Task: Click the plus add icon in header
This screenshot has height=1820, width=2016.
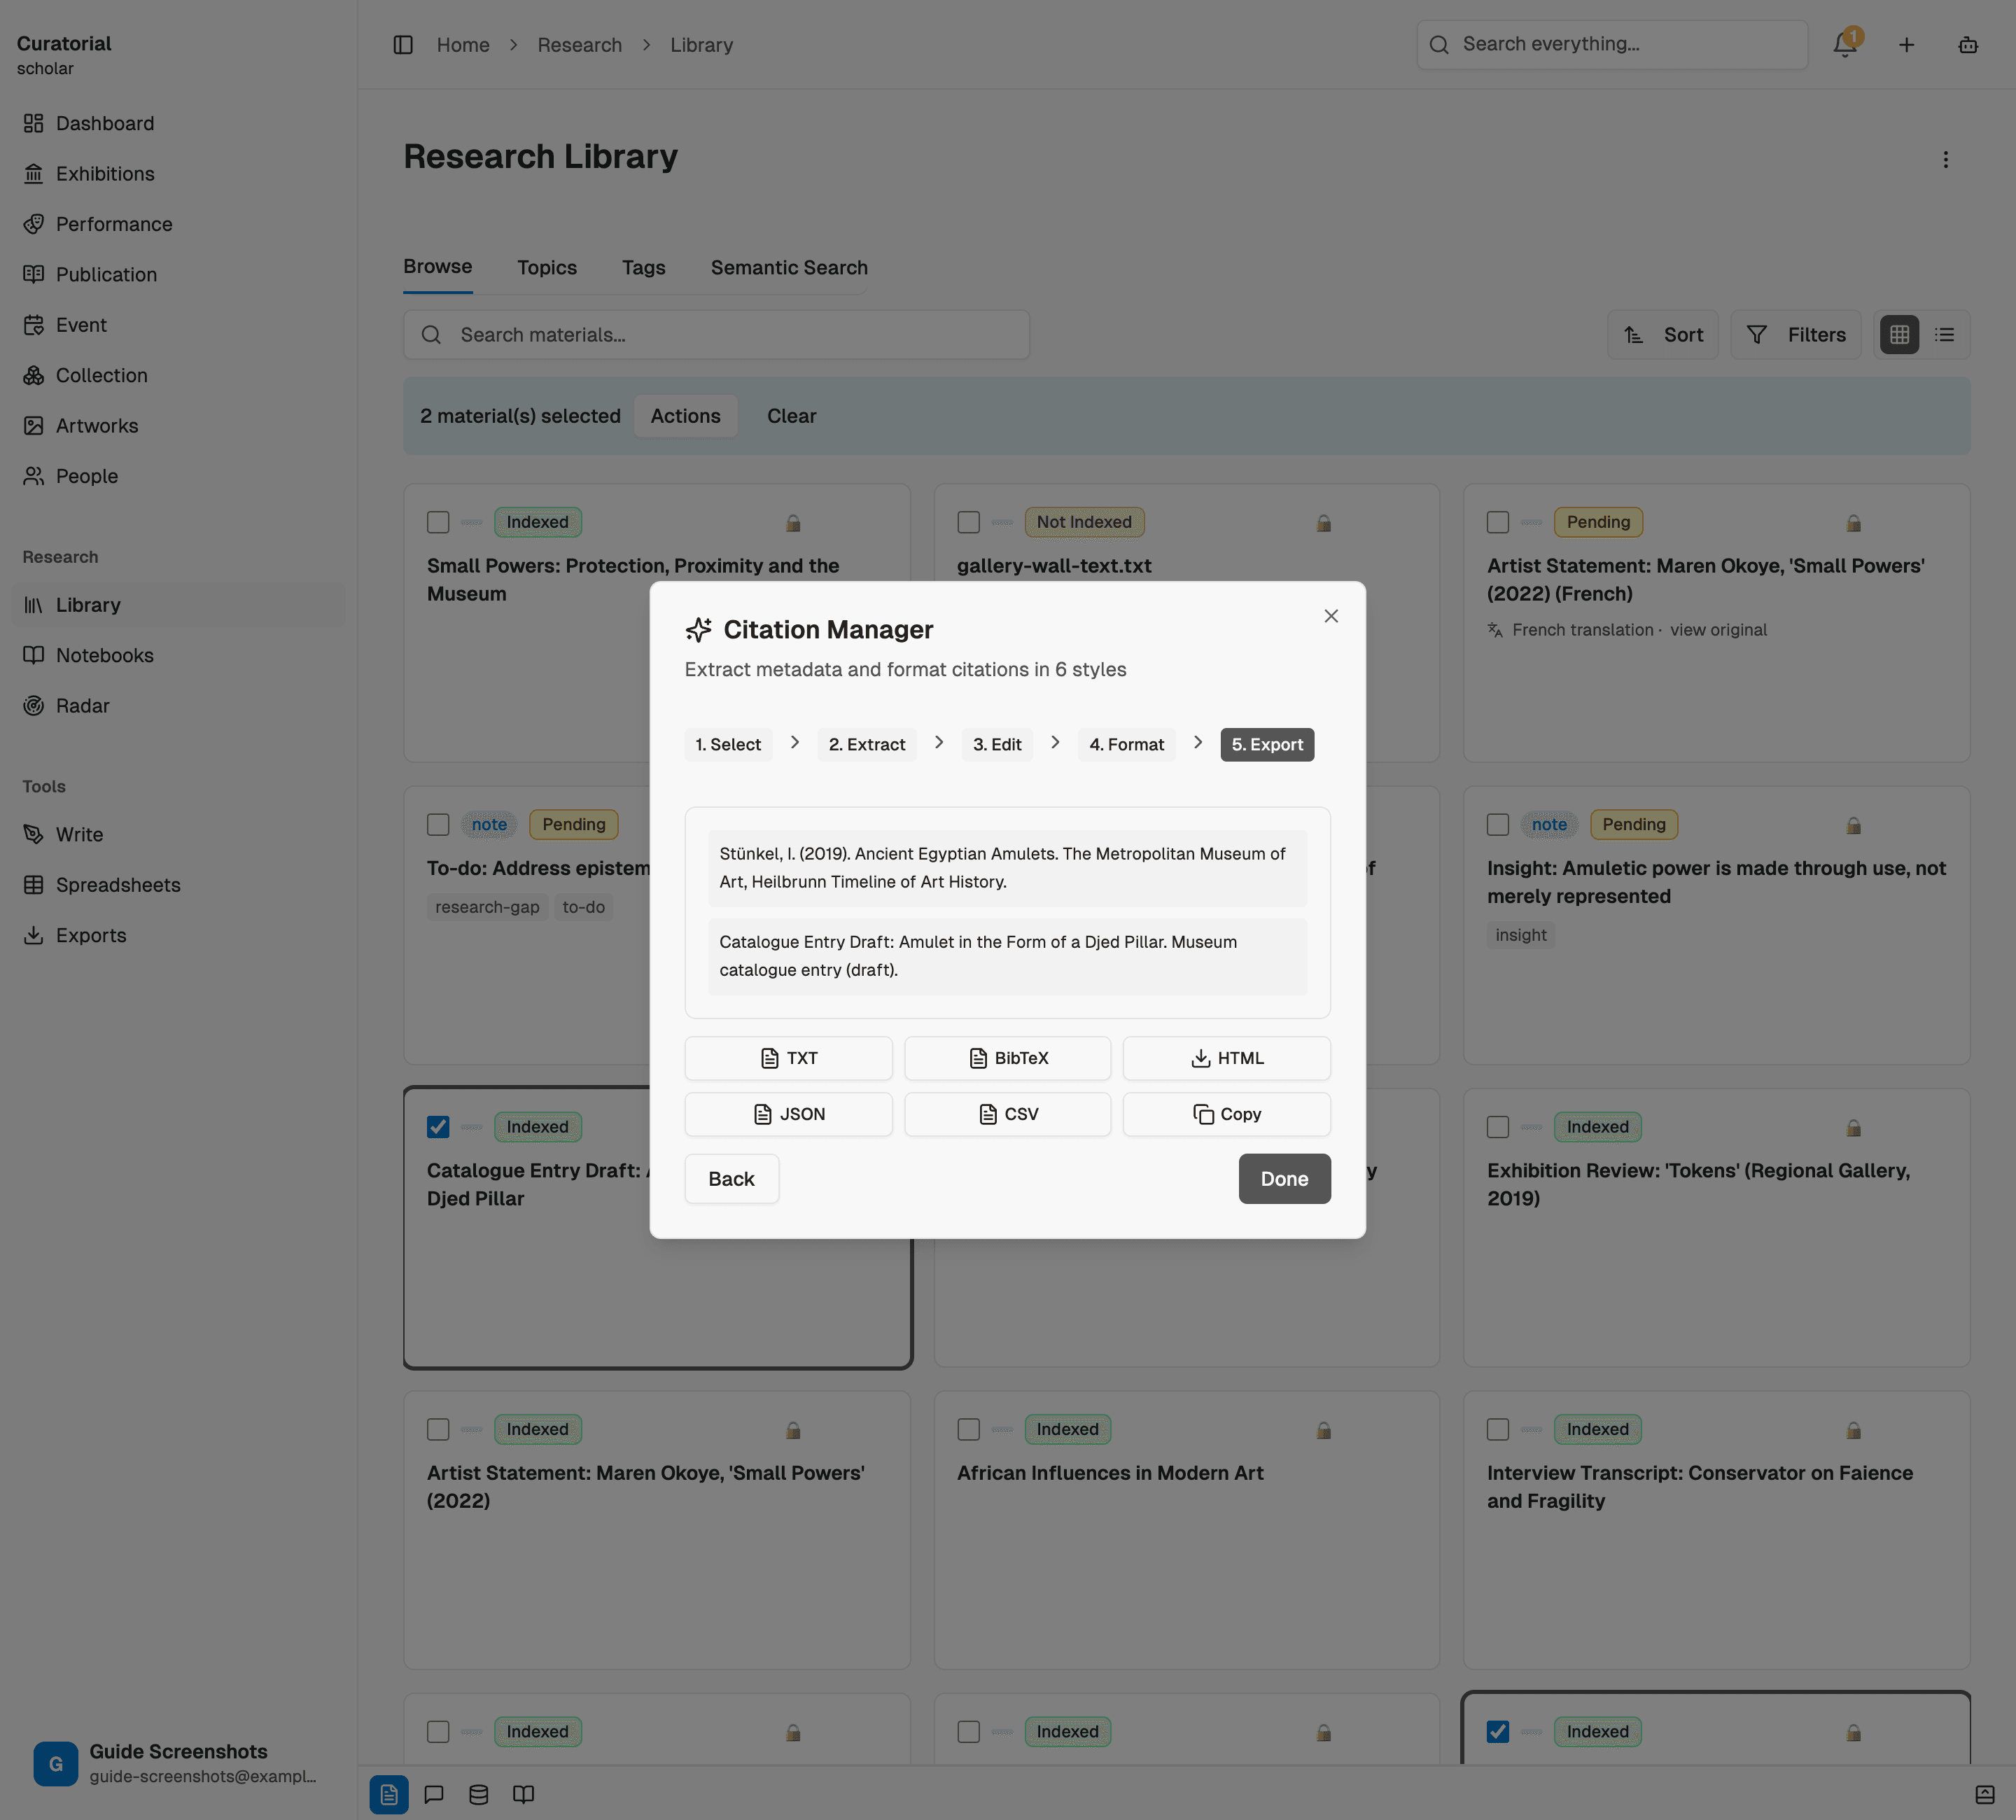Action: click(x=1907, y=45)
